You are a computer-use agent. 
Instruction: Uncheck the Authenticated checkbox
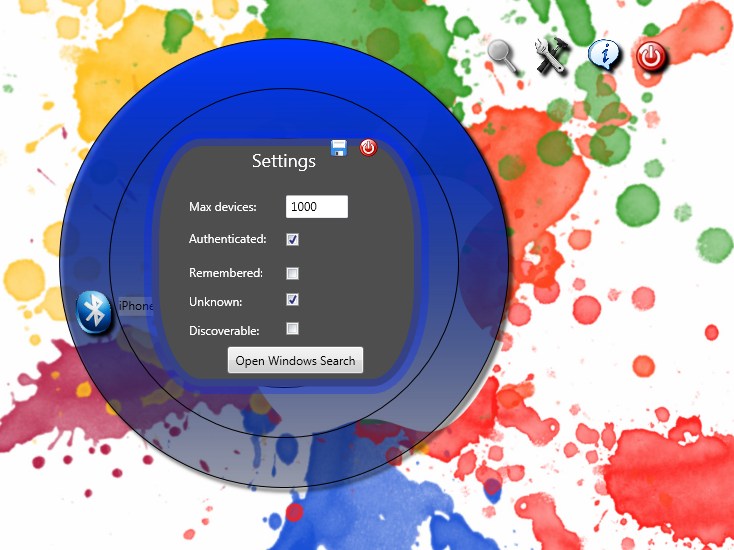[293, 239]
